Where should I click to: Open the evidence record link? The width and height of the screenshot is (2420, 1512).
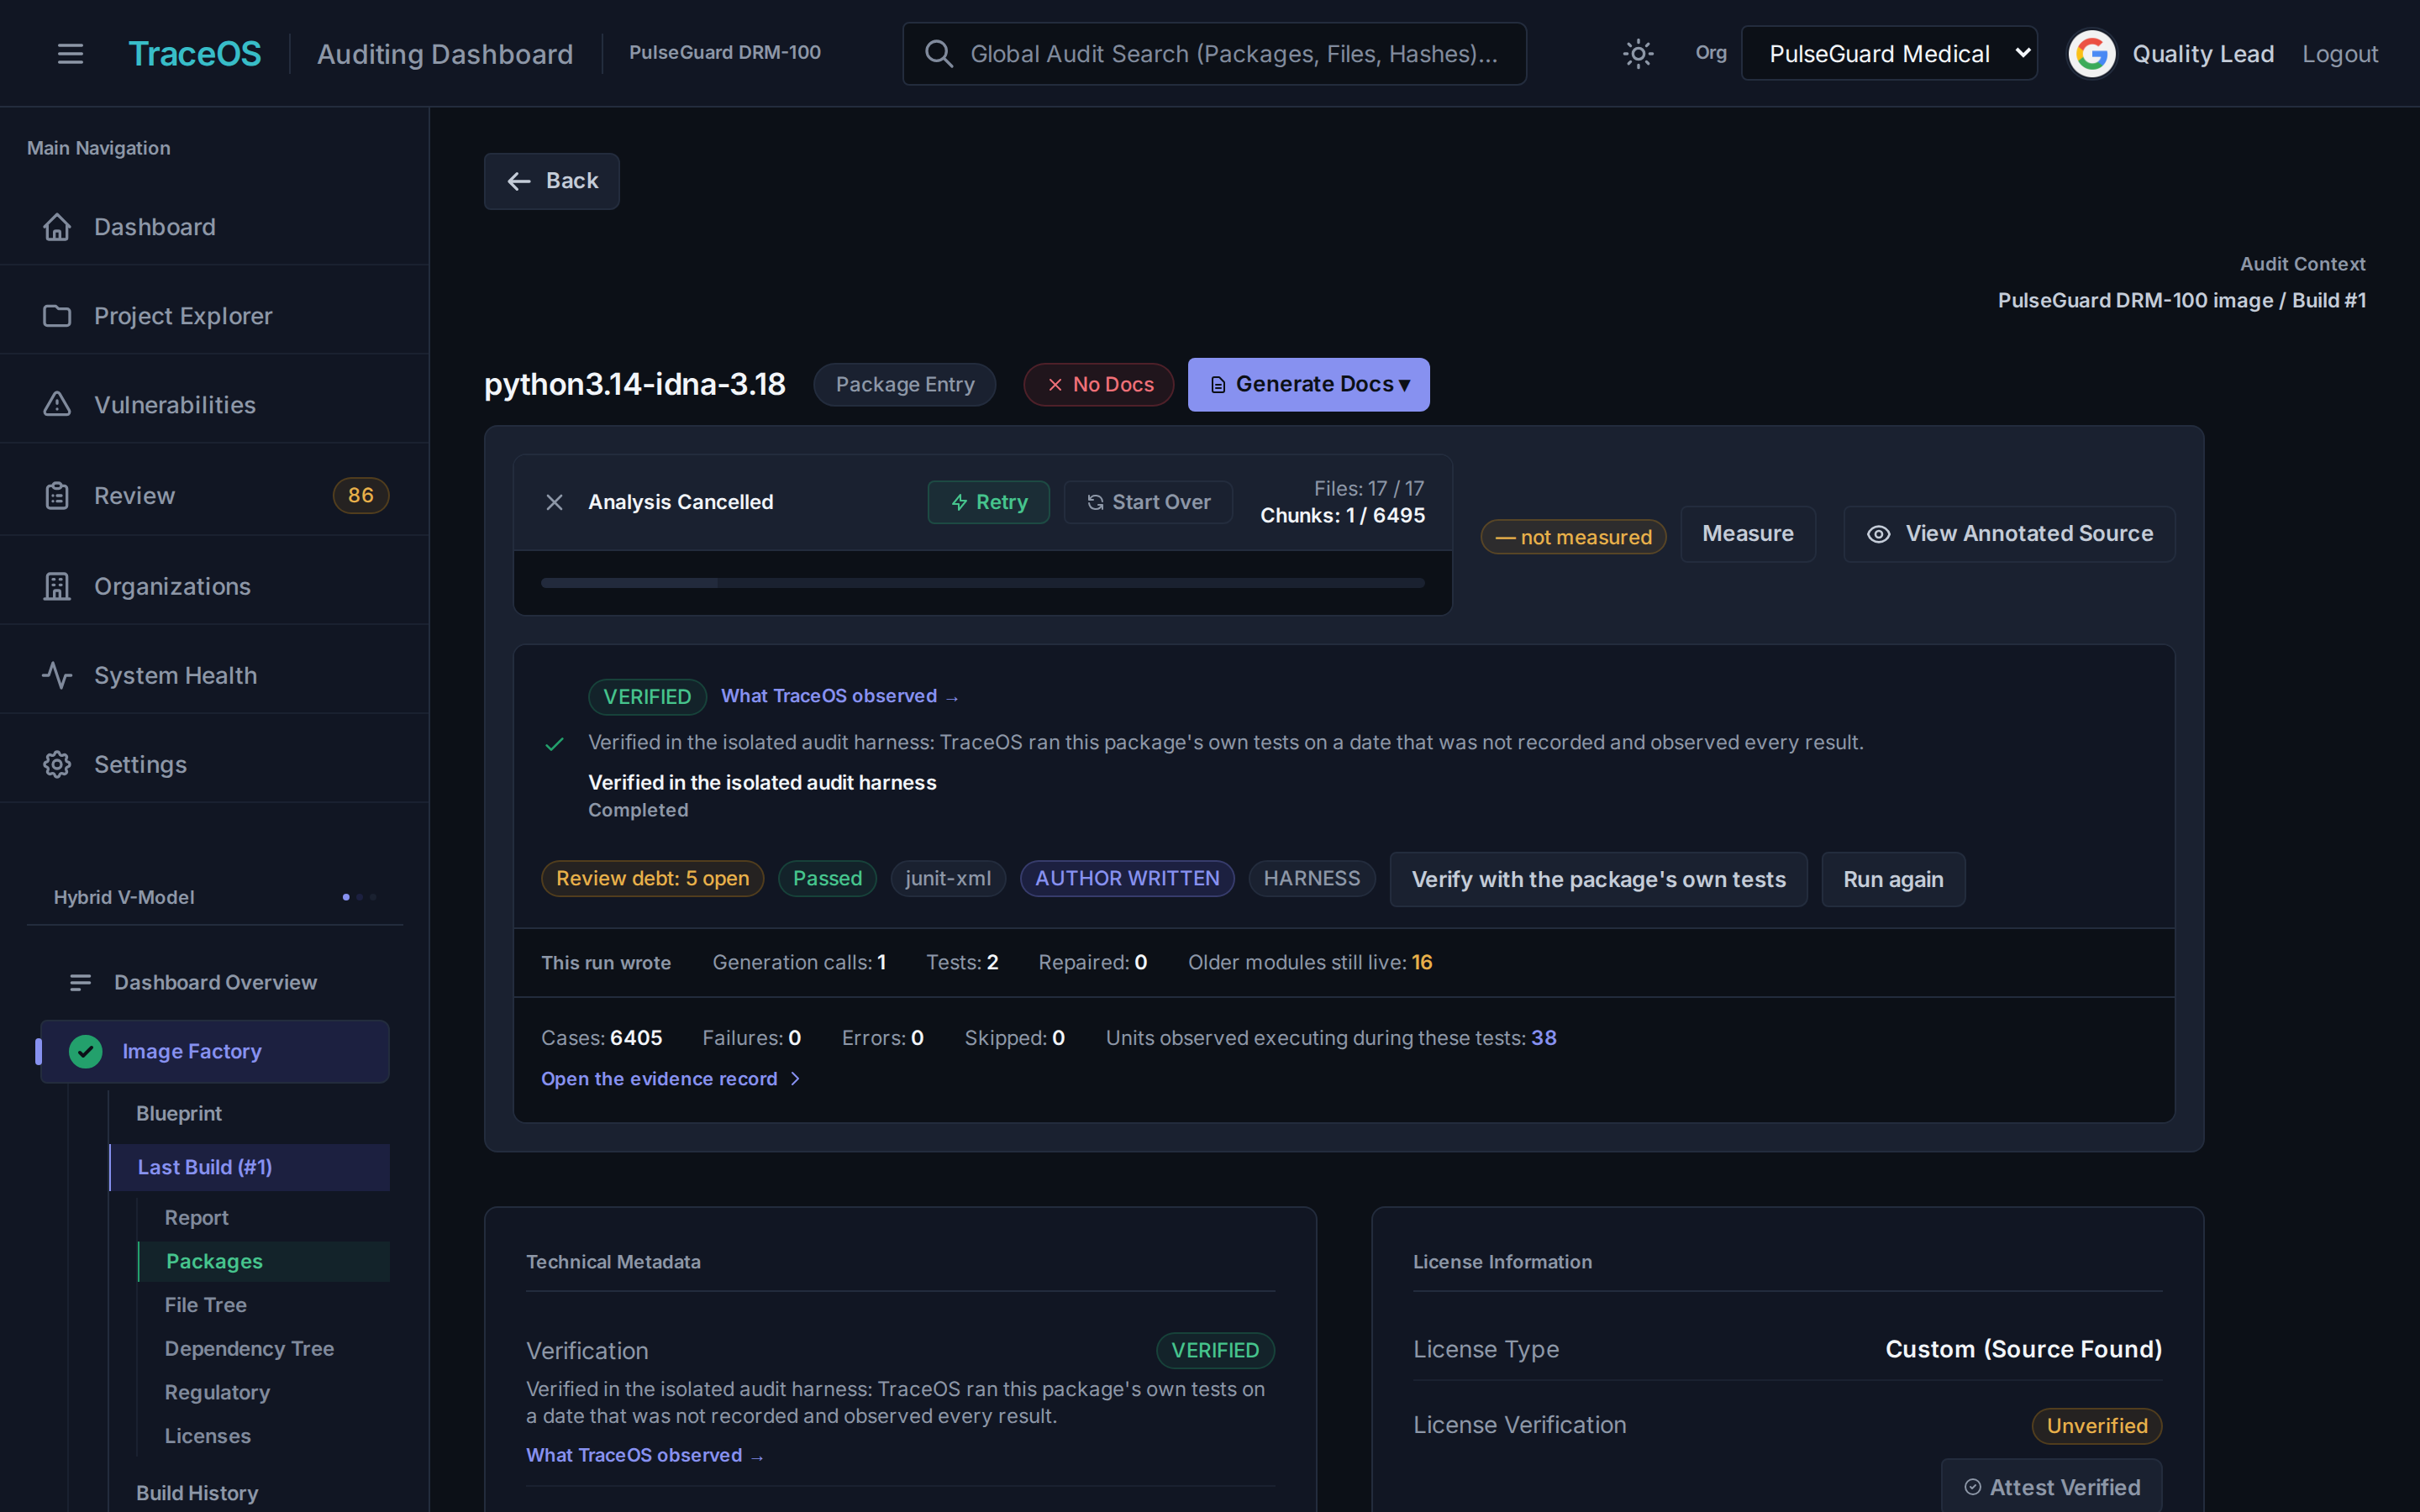coord(670,1079)
